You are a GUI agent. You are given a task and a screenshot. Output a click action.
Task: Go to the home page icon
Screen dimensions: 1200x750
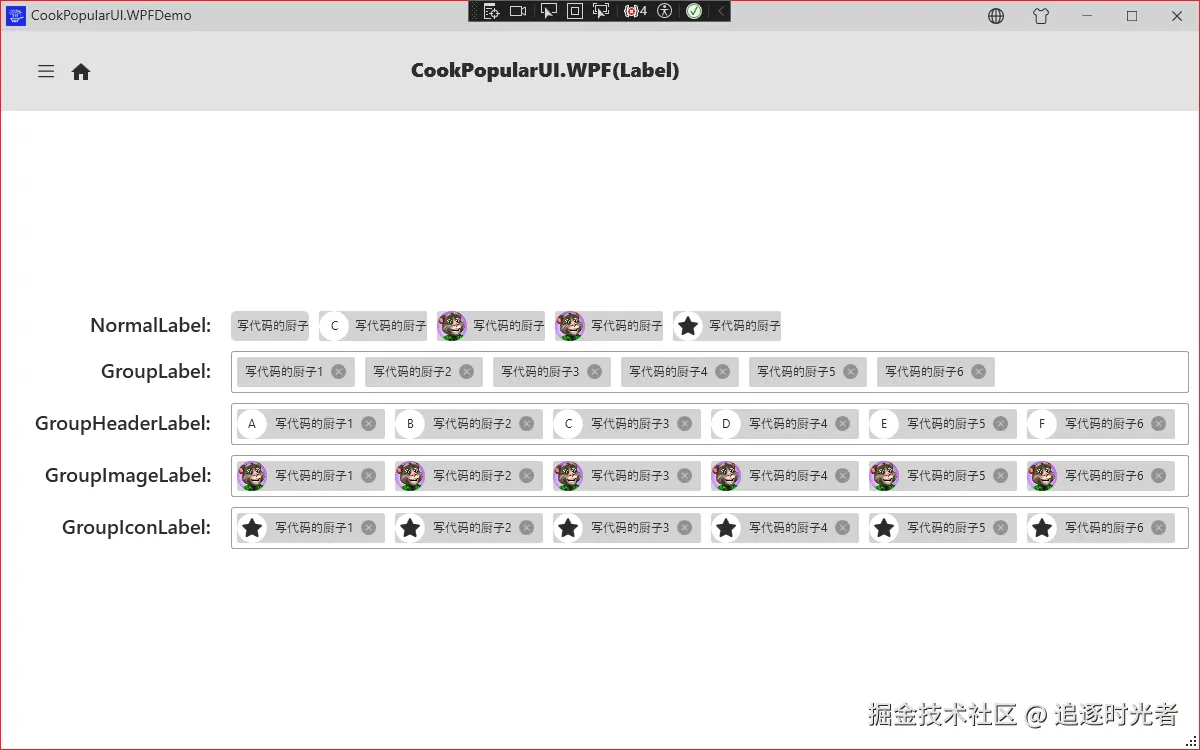click(81, 72)
